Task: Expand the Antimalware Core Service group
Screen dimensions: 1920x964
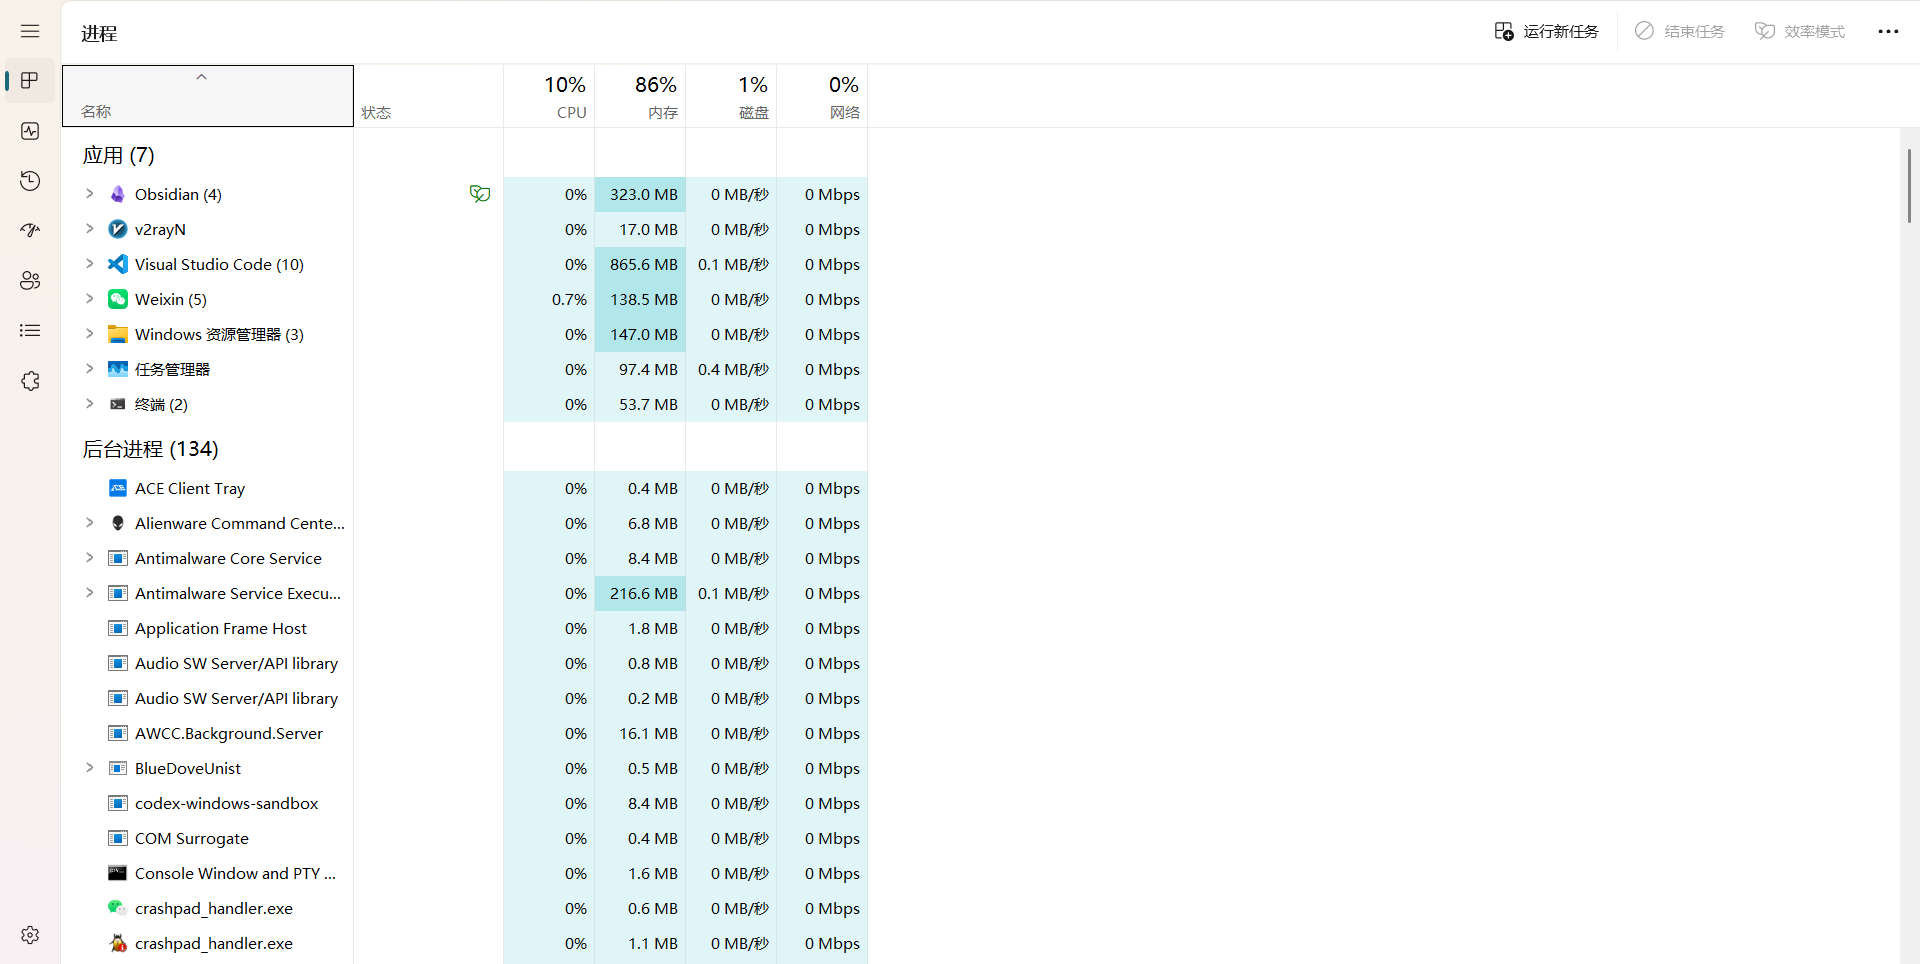Action: click(x=90, y=558)
